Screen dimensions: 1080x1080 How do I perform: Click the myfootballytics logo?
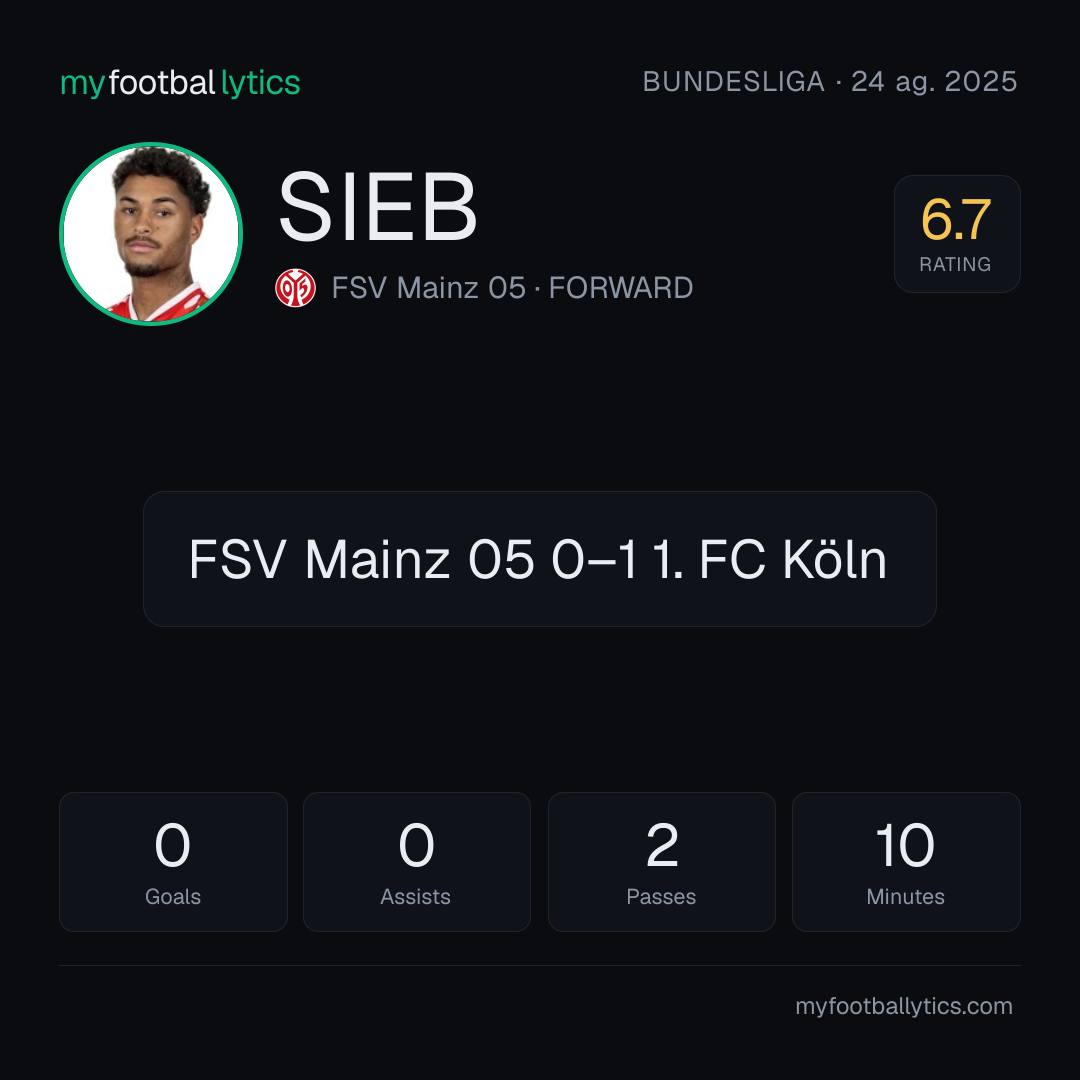[180, 83]
